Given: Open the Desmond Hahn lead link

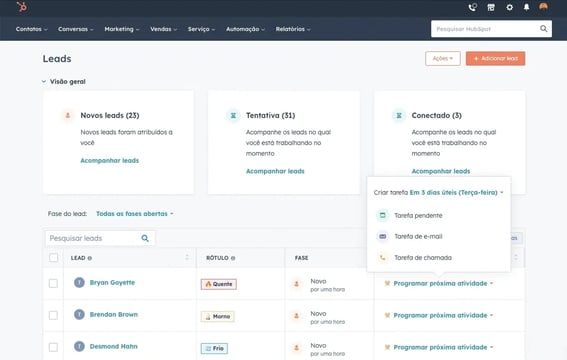Looking at the screenshot, I should (114, 346).
